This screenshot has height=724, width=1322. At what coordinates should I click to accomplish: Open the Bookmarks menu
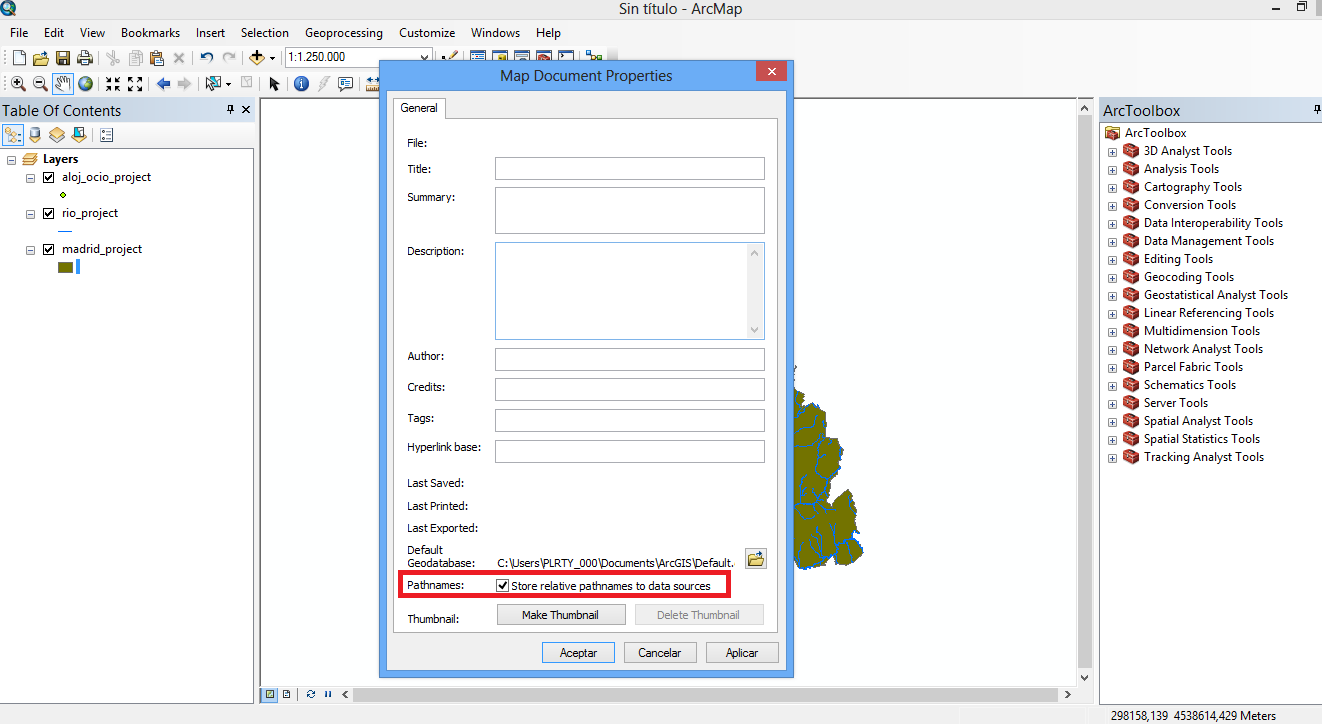click(150, 33)
